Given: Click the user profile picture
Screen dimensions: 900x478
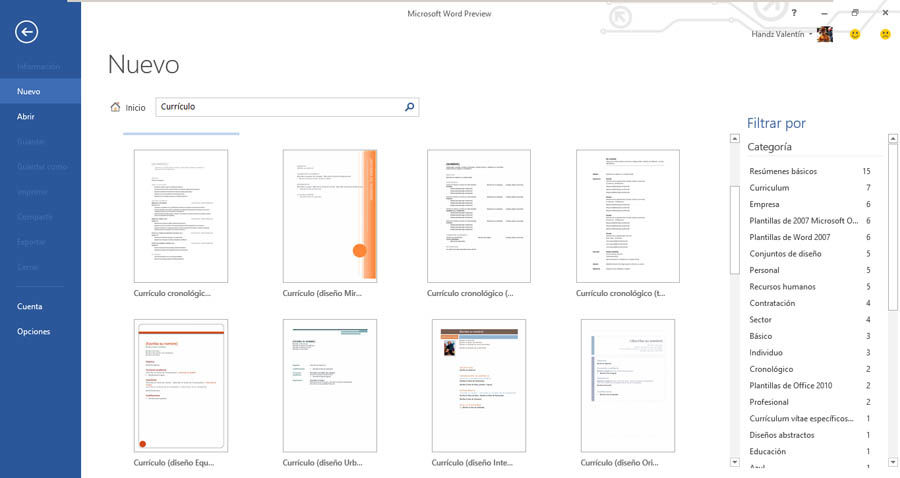Looking at the screenshot, I should (x=825, y=35).
